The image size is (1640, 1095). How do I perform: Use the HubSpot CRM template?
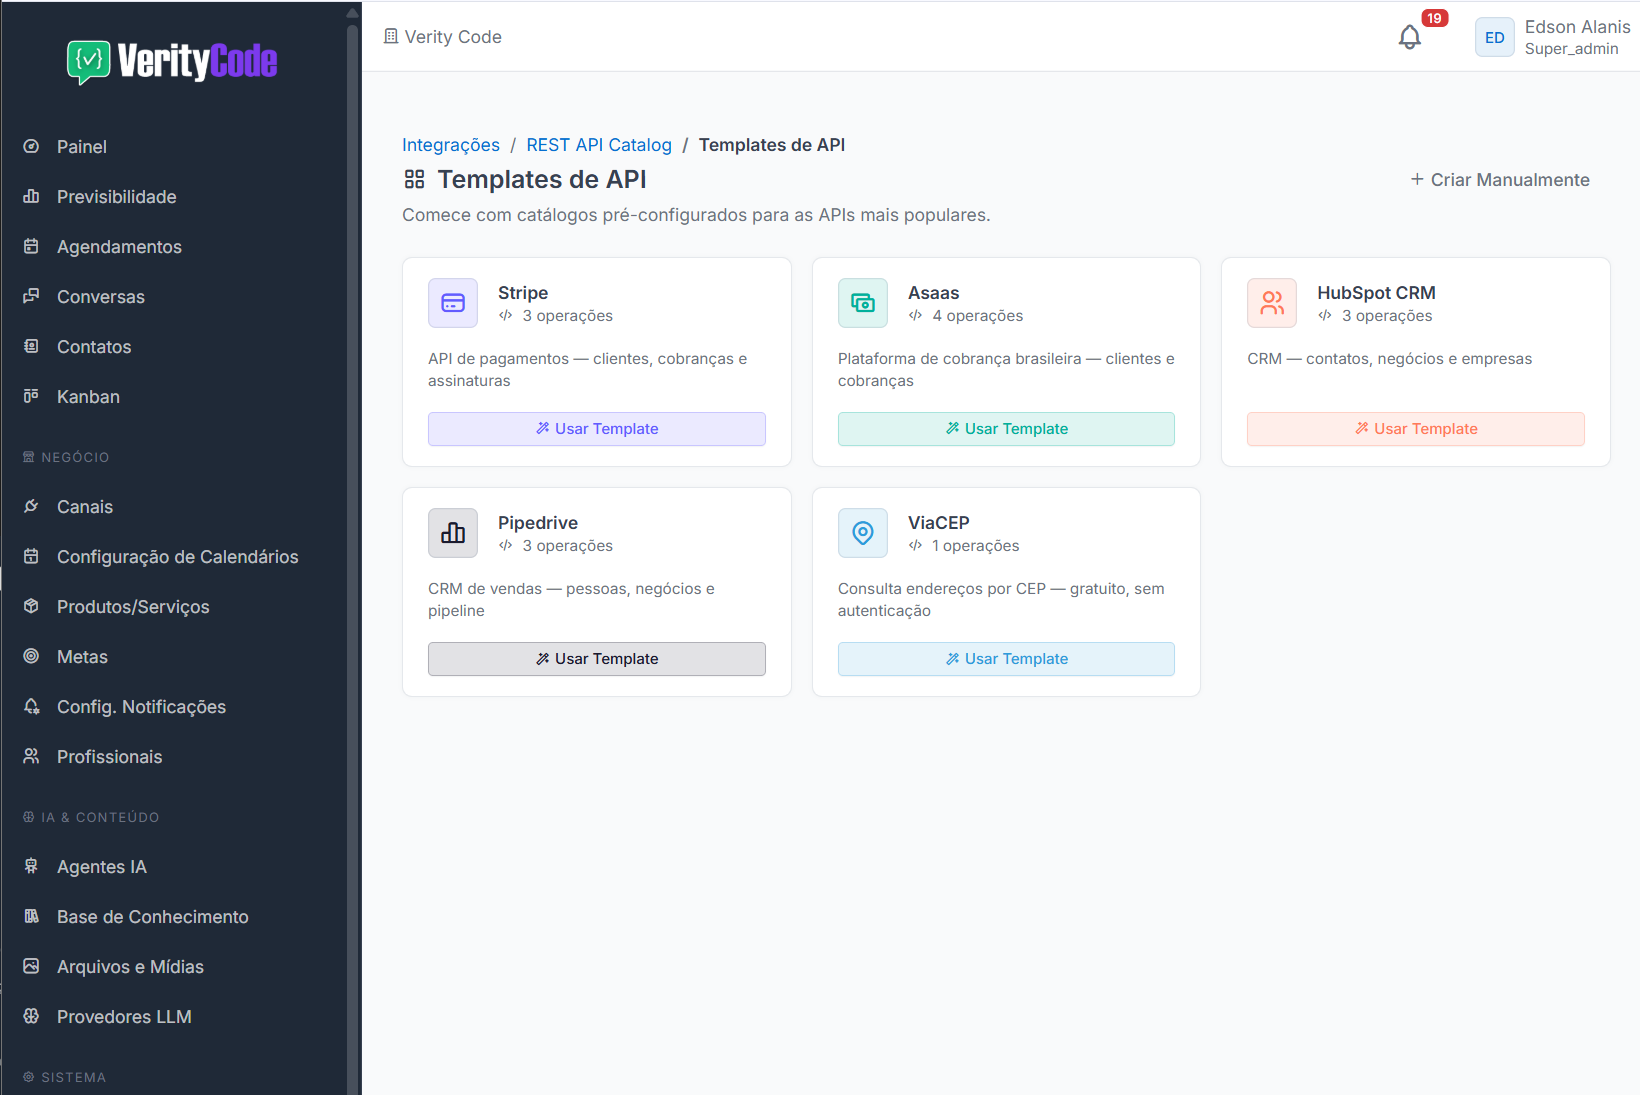(x=1416, y=429)
